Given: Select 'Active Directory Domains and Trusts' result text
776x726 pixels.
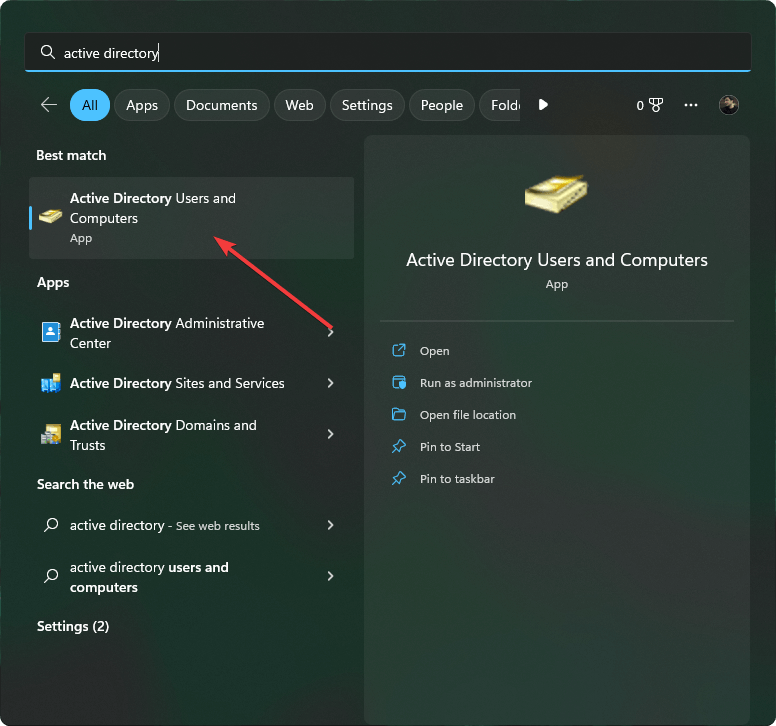Looking at the screenshot, I should click(x=163, y=435).
